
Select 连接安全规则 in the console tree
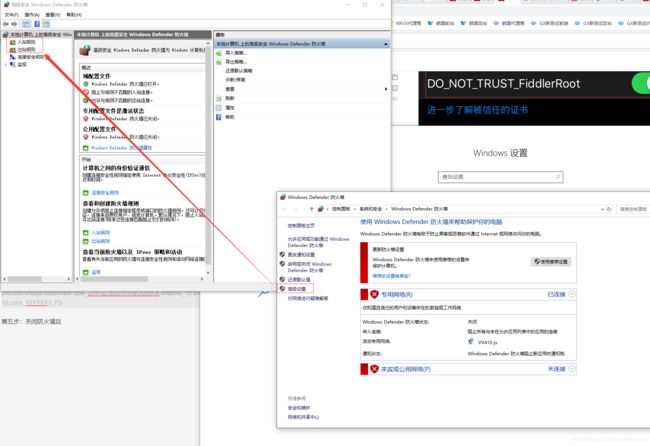pos(30,57)
